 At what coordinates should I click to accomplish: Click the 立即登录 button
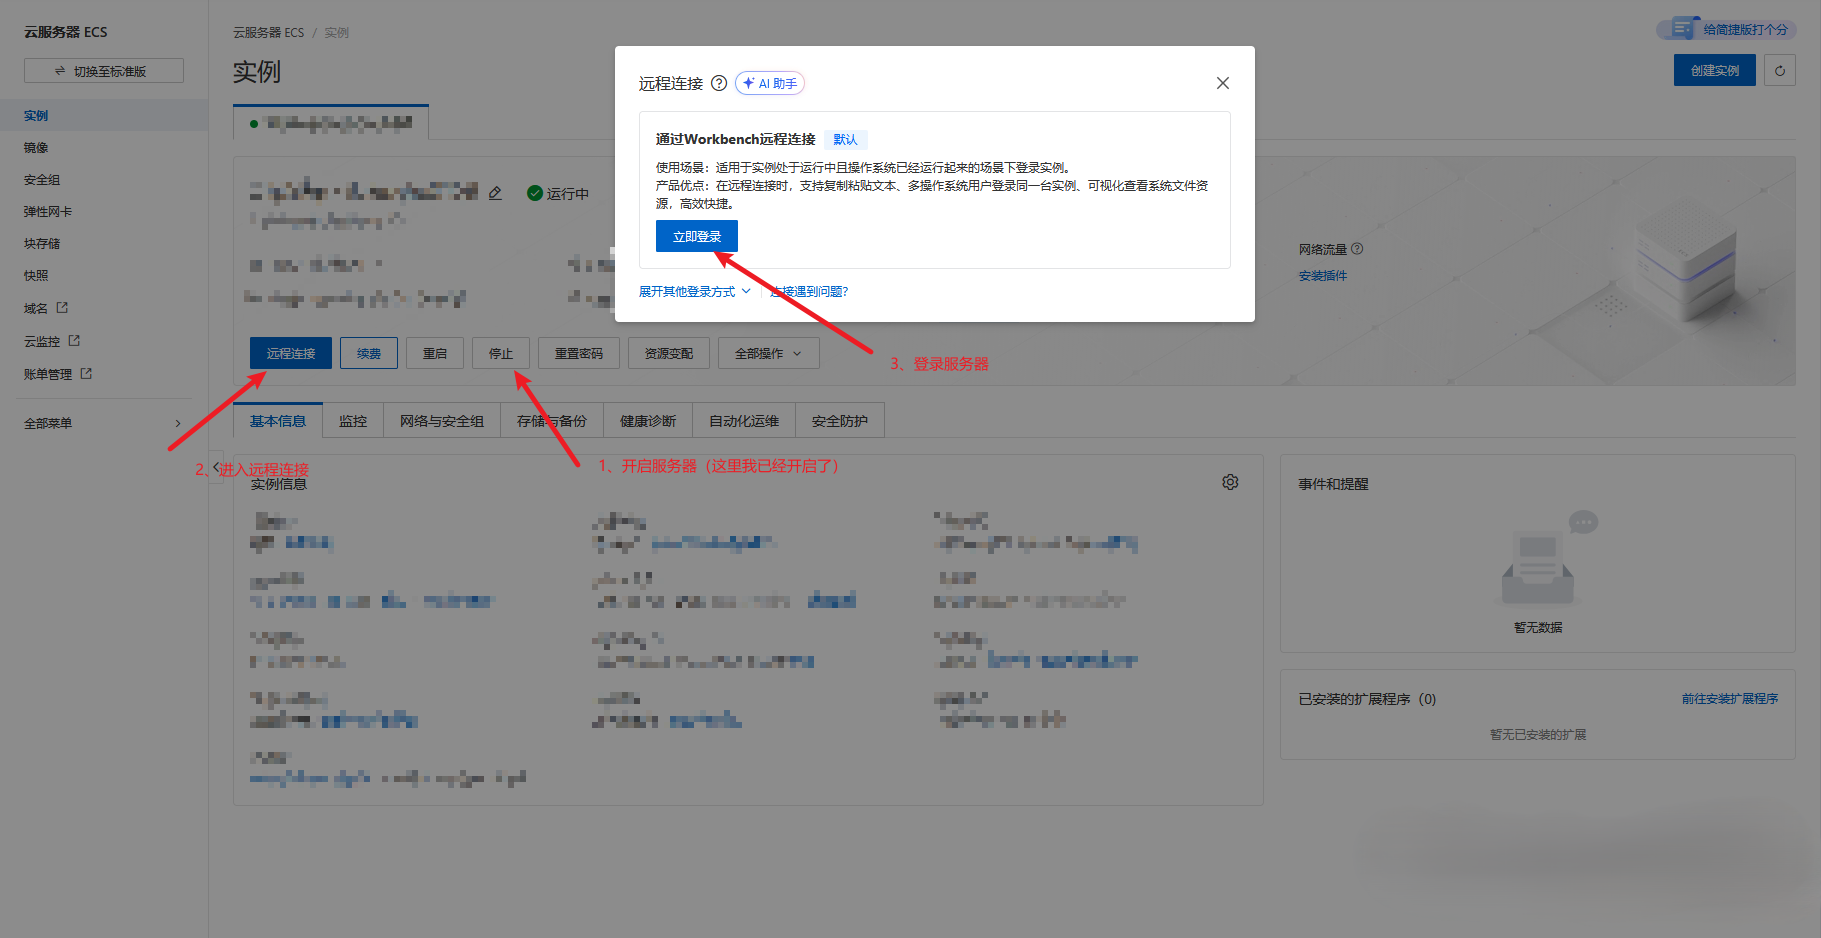[x=697, y=236]
